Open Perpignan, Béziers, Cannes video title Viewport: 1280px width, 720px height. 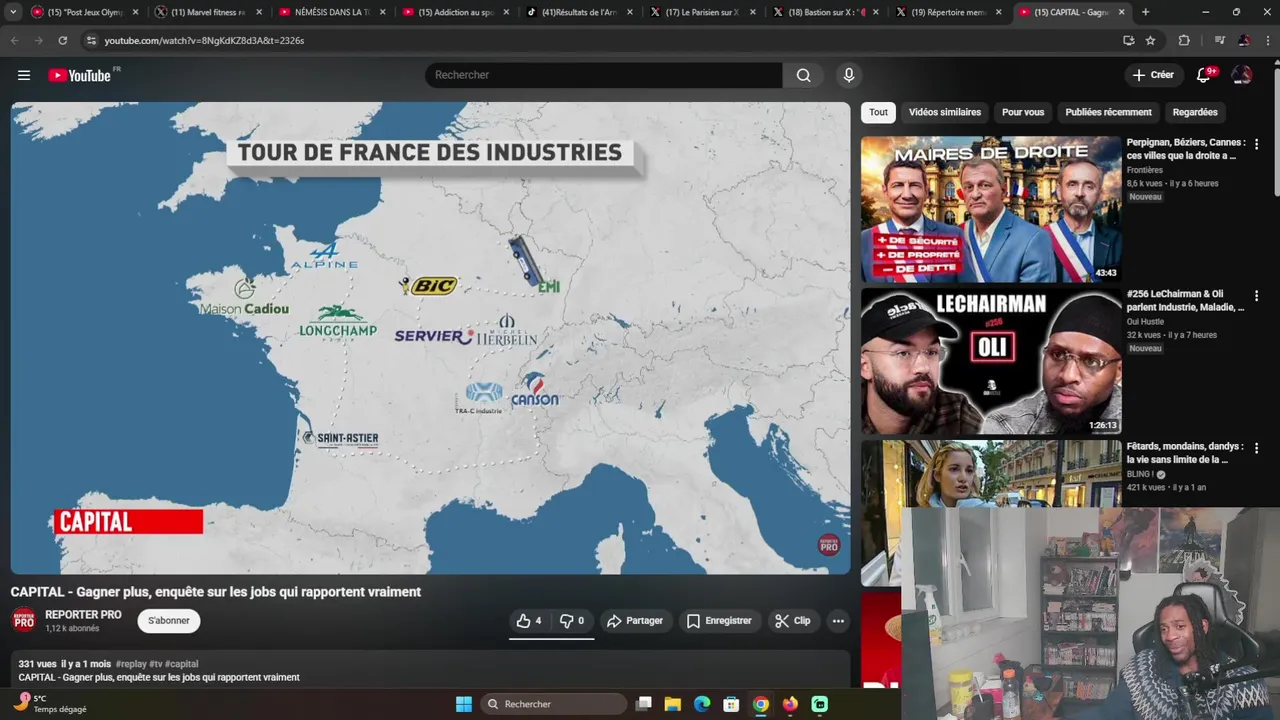pos(1186,149)
